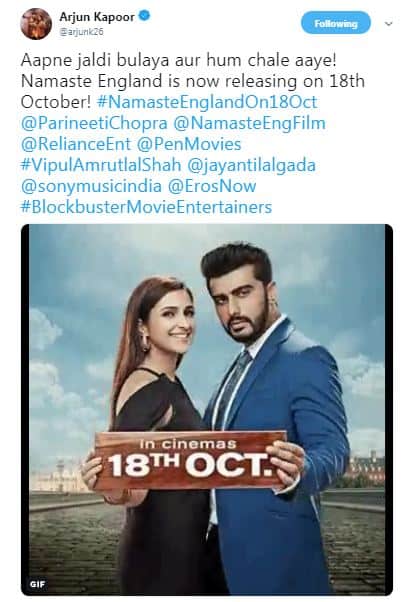Viewport: 416px width, 602px height.
Task: Open hashtag #NamasteEnglandOn18Oct
Action: click(207, 102)
